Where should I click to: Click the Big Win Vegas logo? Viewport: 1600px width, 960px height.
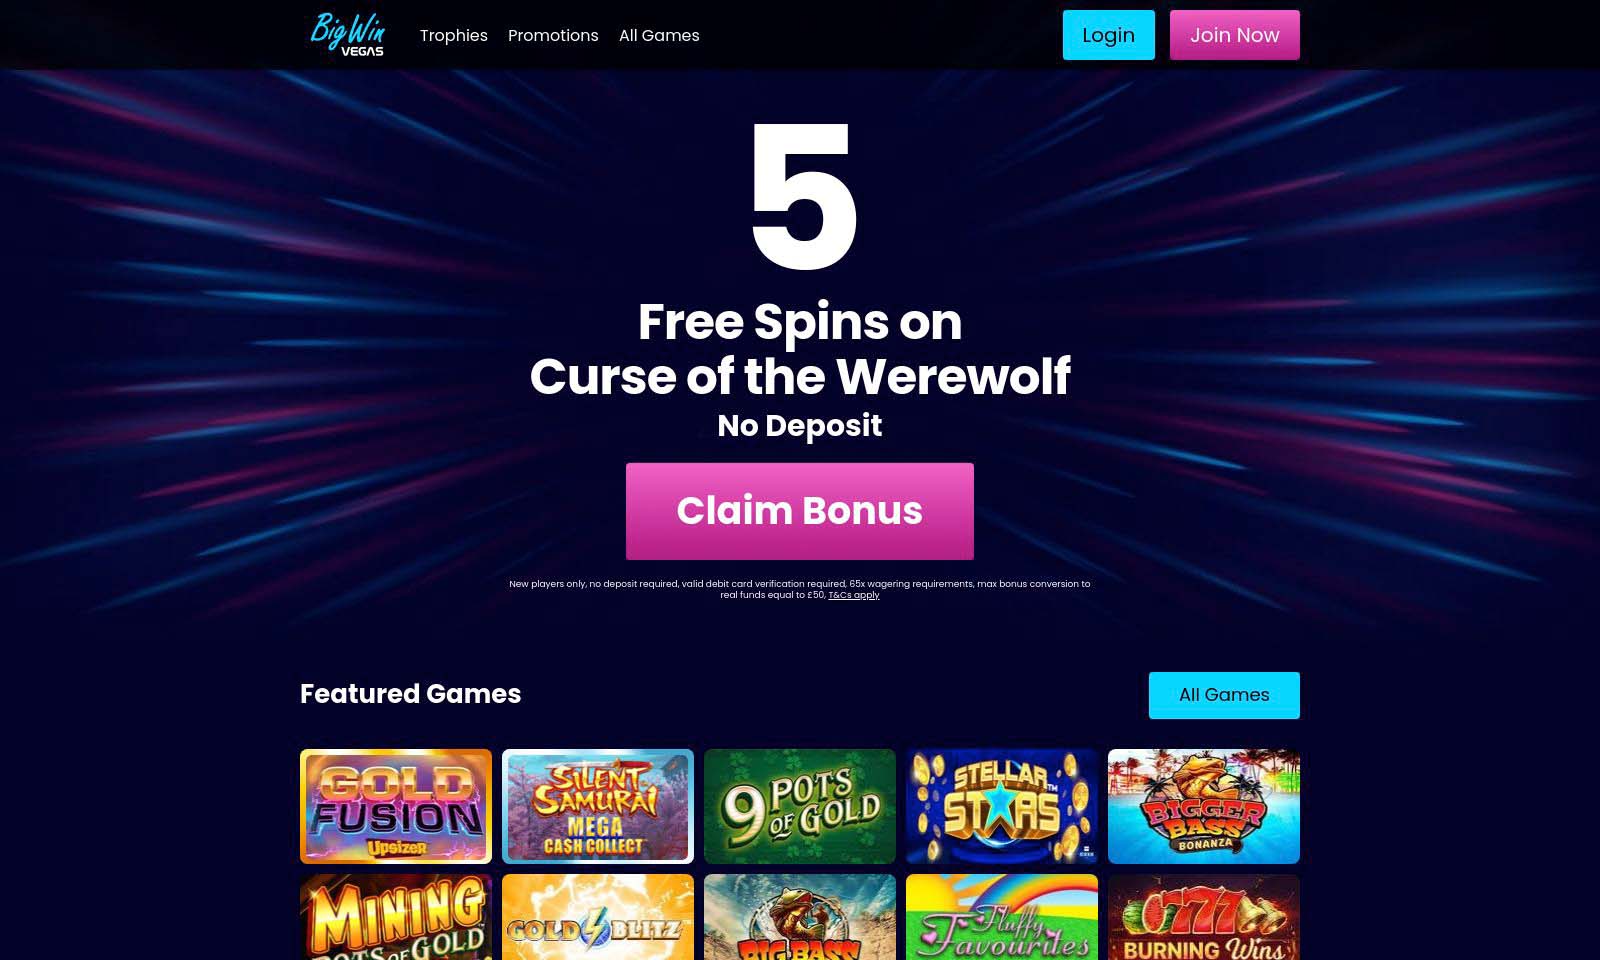tap(347, 35)
